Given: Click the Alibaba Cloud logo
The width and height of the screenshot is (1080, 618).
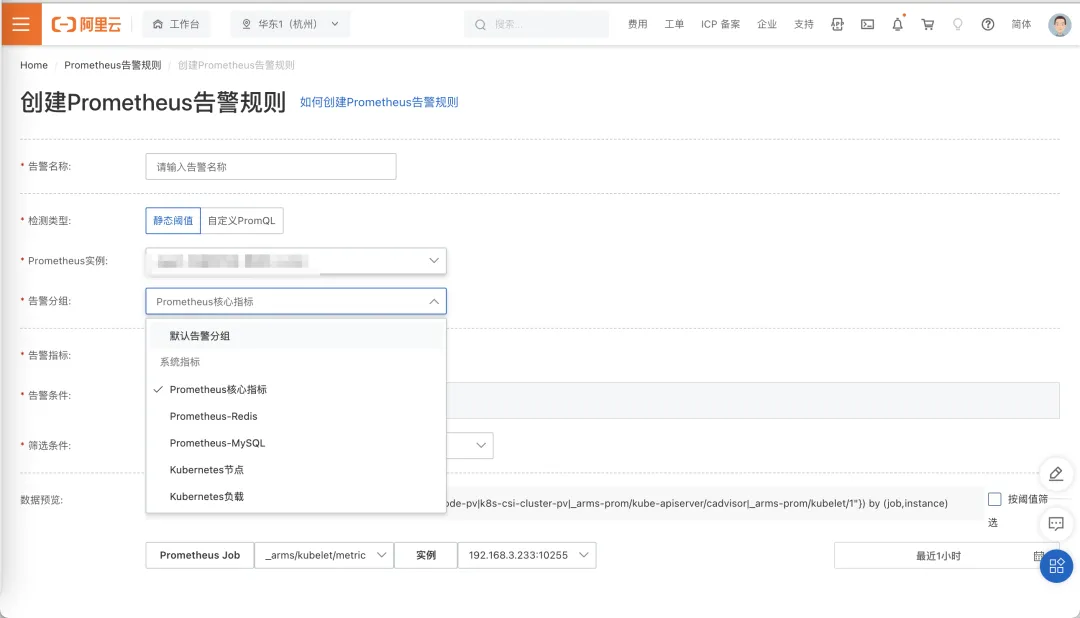Looking at the screenshot, I should (x=86, y=24).
